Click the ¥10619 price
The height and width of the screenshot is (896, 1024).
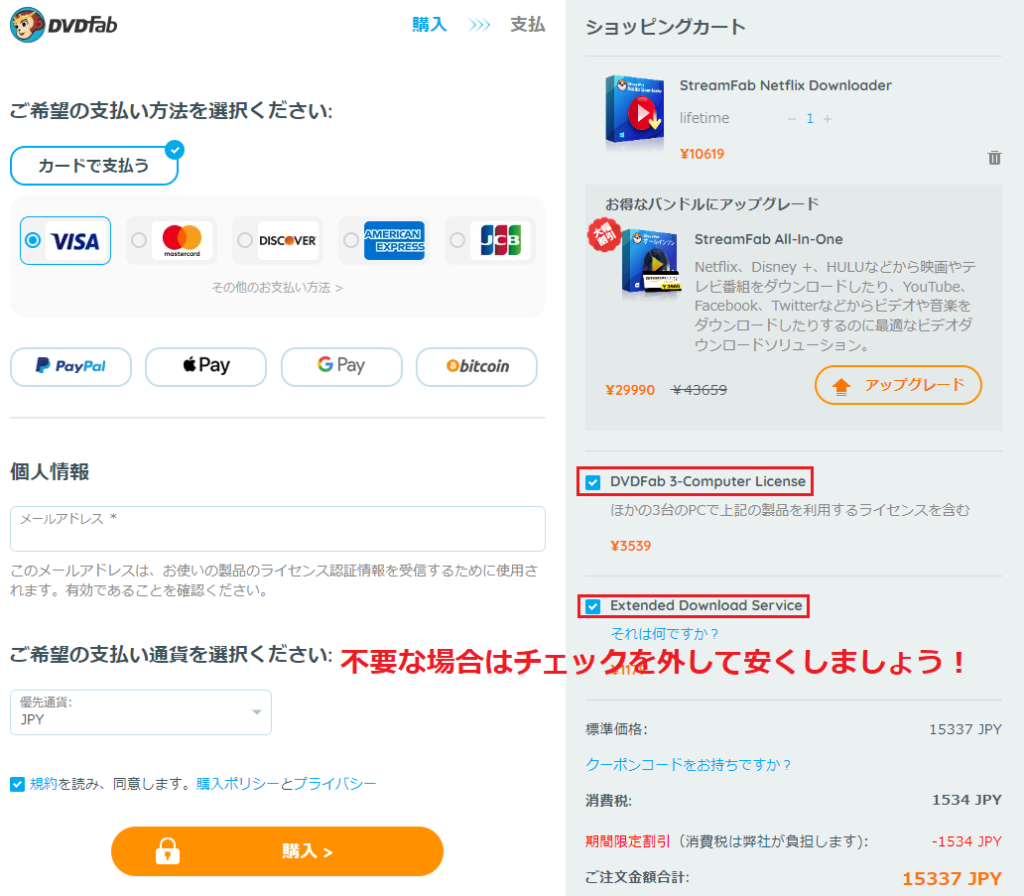(x=702, y=154)
